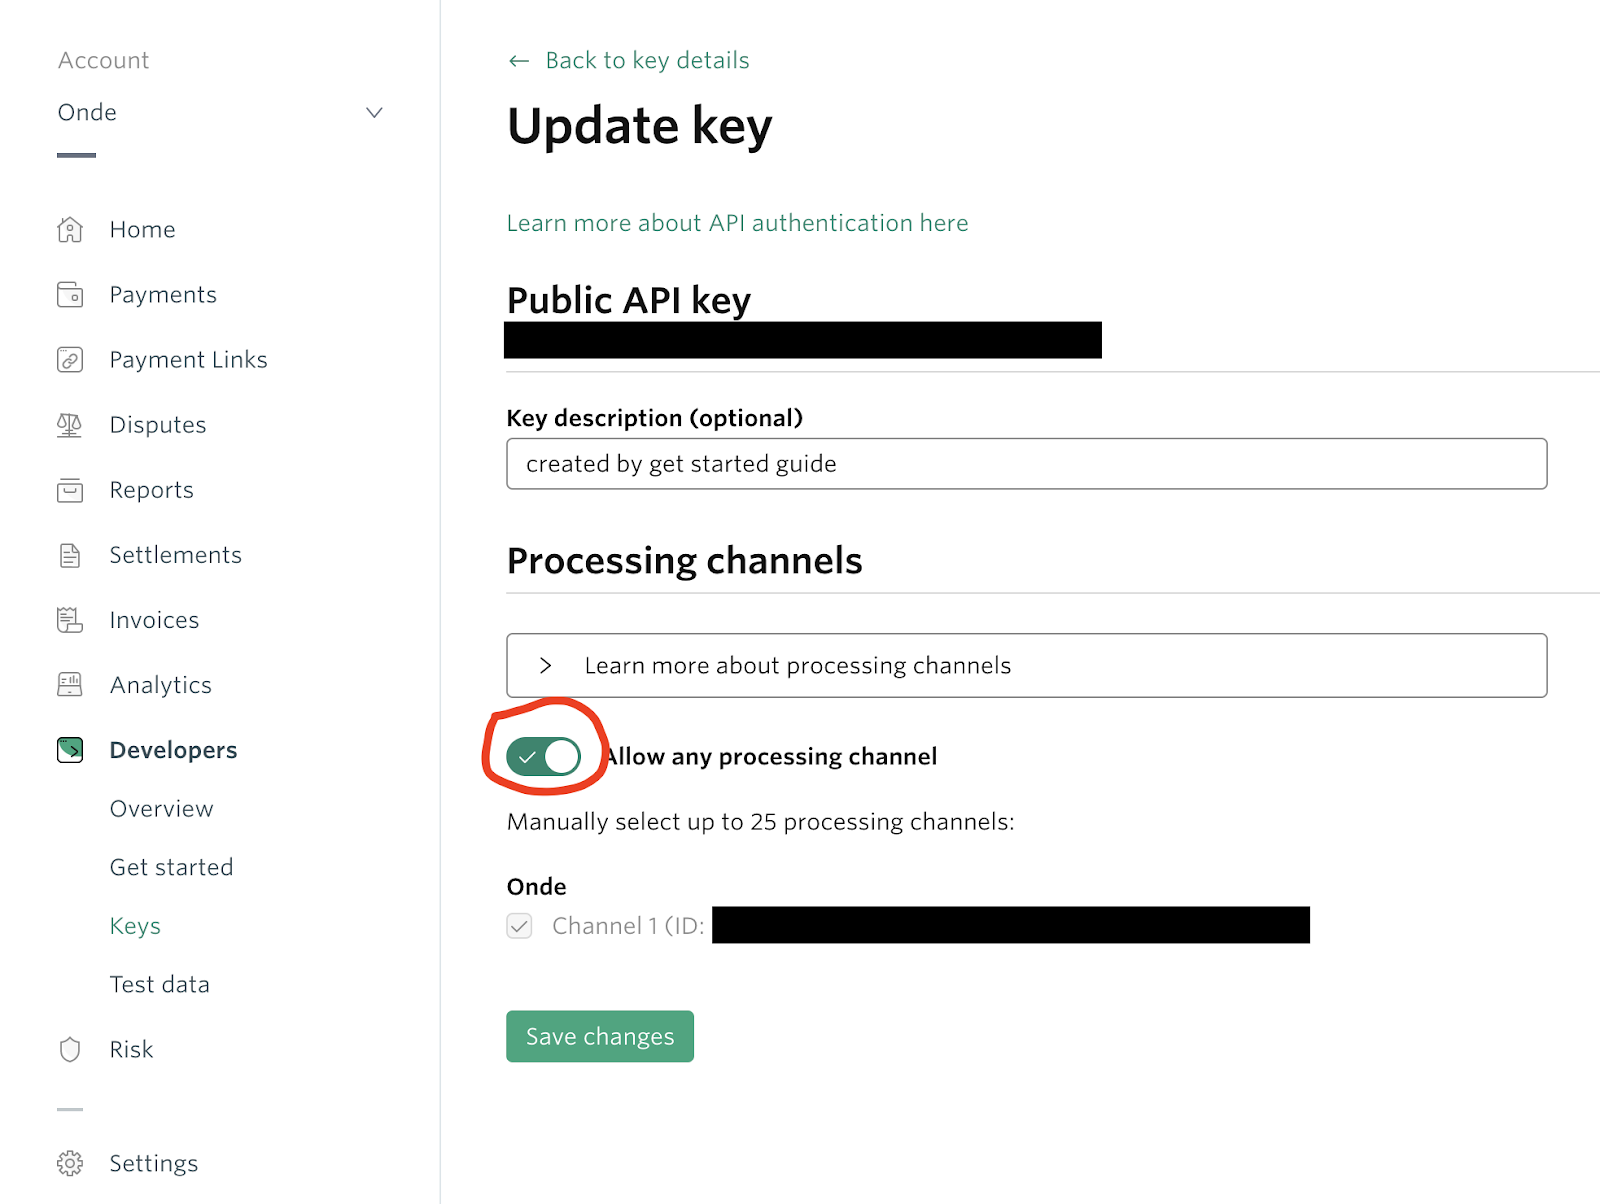Image resolution: width=1600 pixels, height=1204 pixels.
Task: Open the Keys submenu item
Action: point(135,926)
